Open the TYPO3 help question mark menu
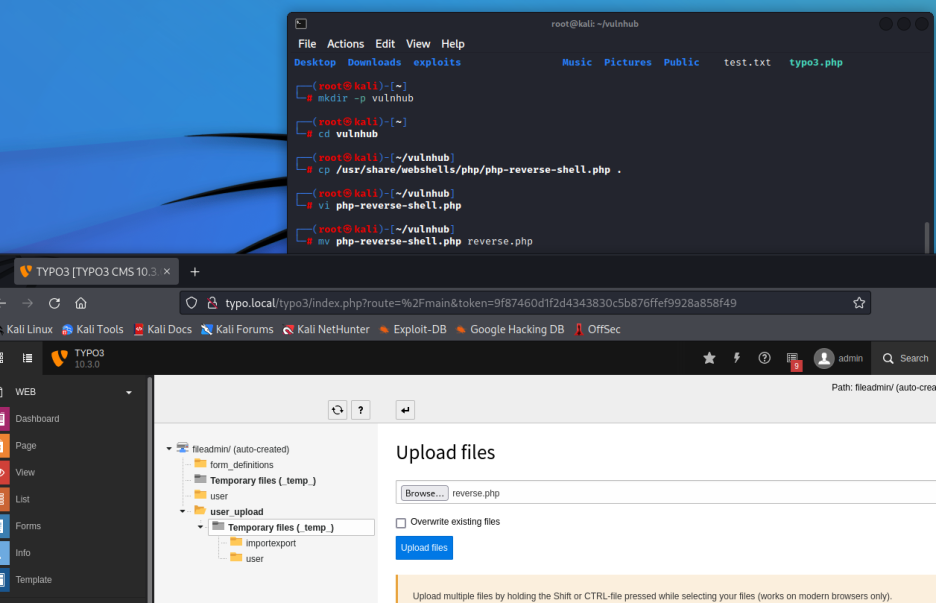The width and height of the screenshot is (936, 603). click(x=764, y=358)
